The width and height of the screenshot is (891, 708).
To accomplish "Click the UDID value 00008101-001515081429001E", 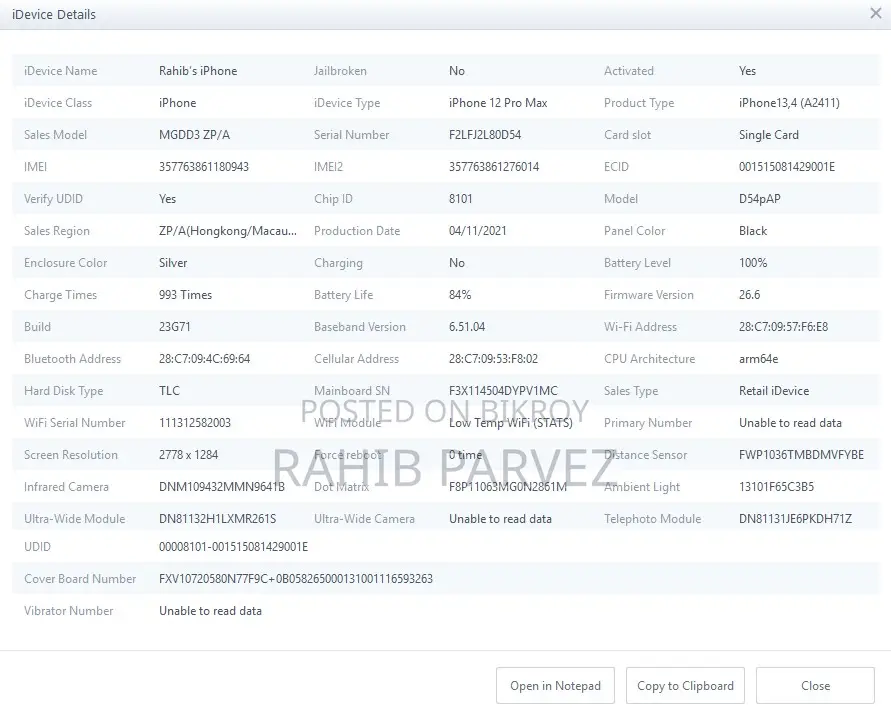I will (233, 547).
